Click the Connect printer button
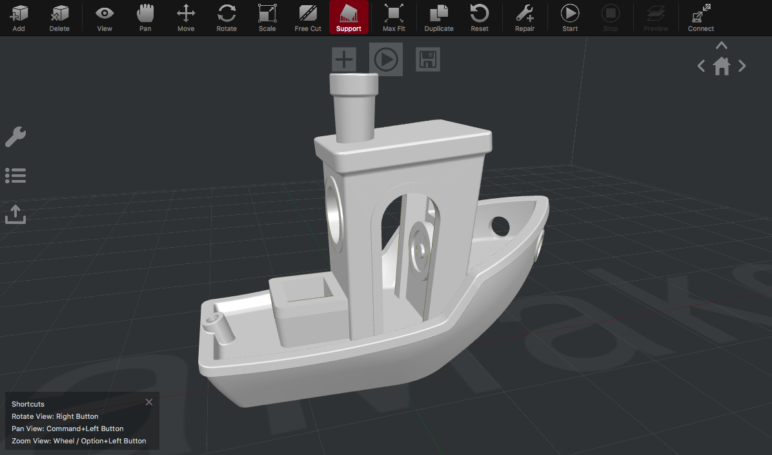This screenshot has height=455, width=772. pos(701,16)
